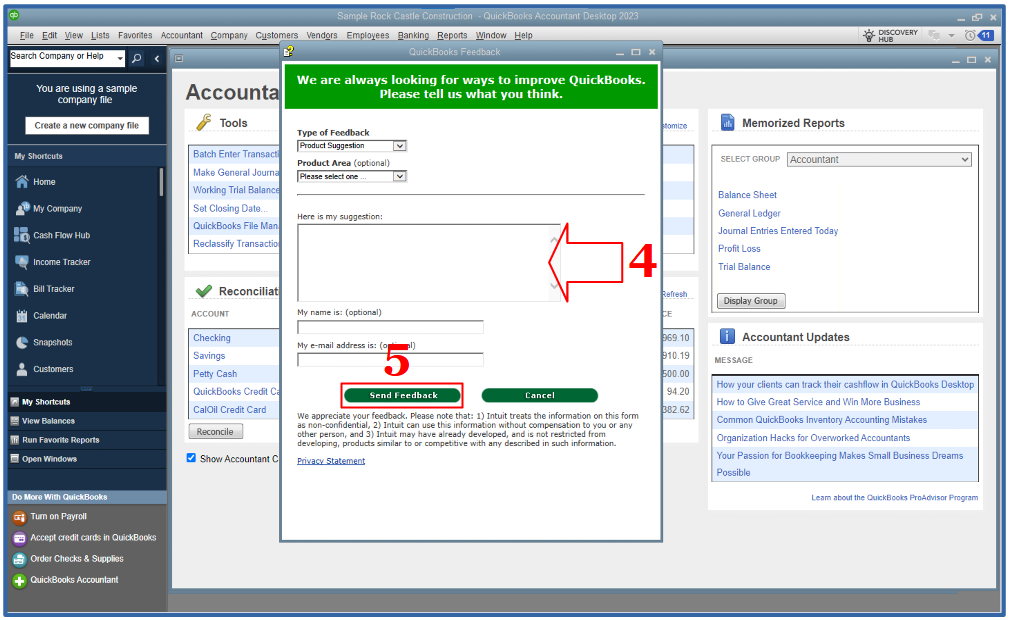Viewport: 1009px width, 620px height.
Task: Click Create a new company file
Action: pos(87,126)
